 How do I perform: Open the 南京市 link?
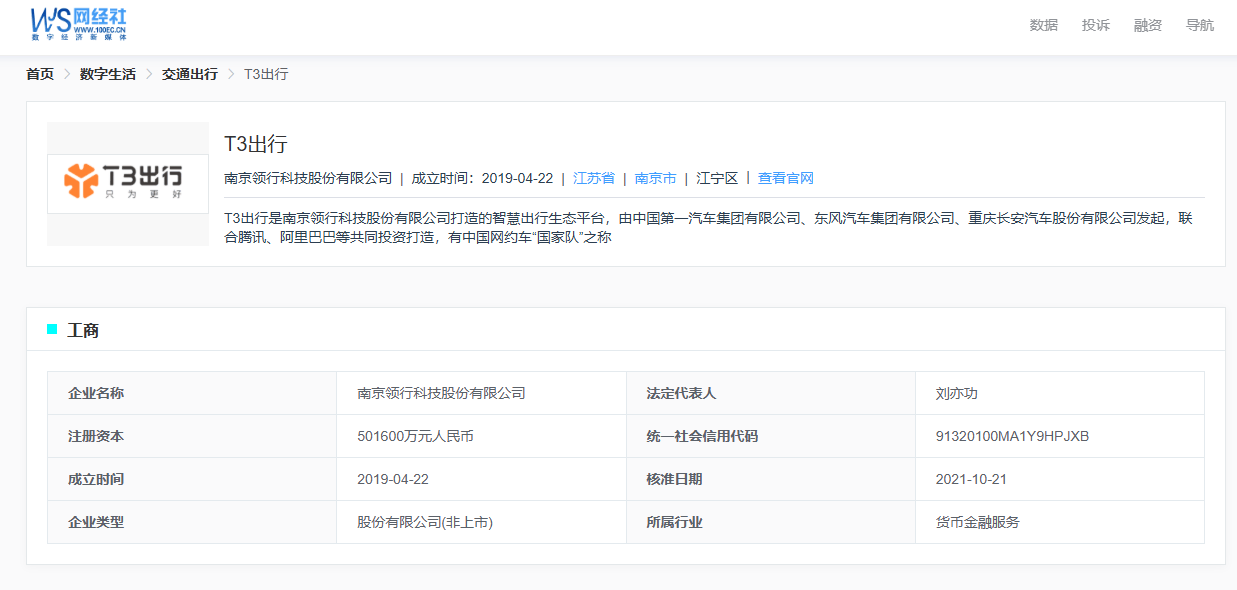pyautogui.click(x=656, y=178)
